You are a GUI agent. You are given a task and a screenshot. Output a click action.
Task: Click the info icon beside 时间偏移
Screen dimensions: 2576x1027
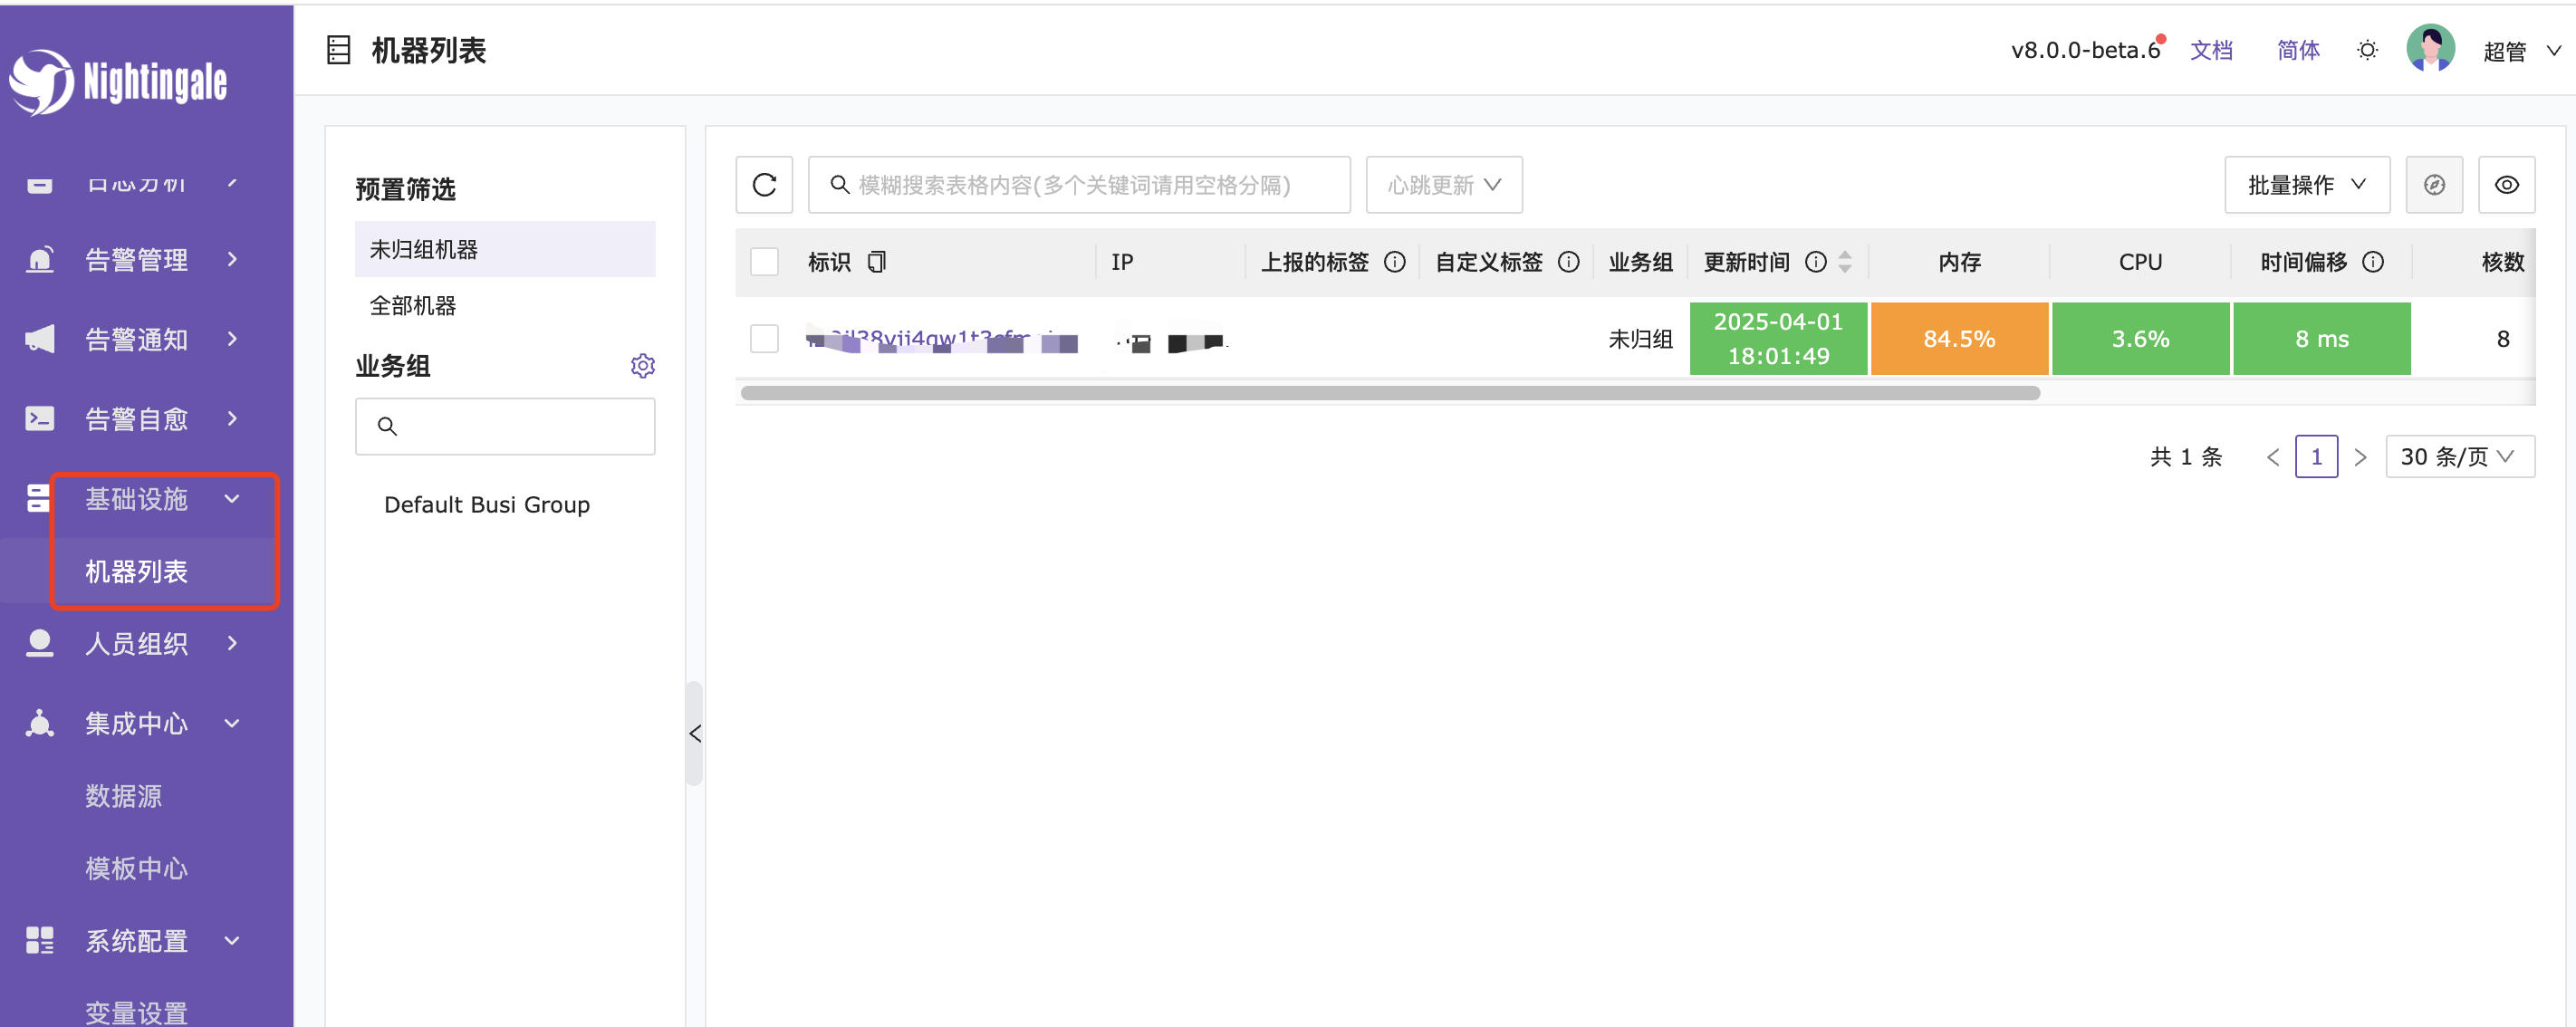[2373, 262]
